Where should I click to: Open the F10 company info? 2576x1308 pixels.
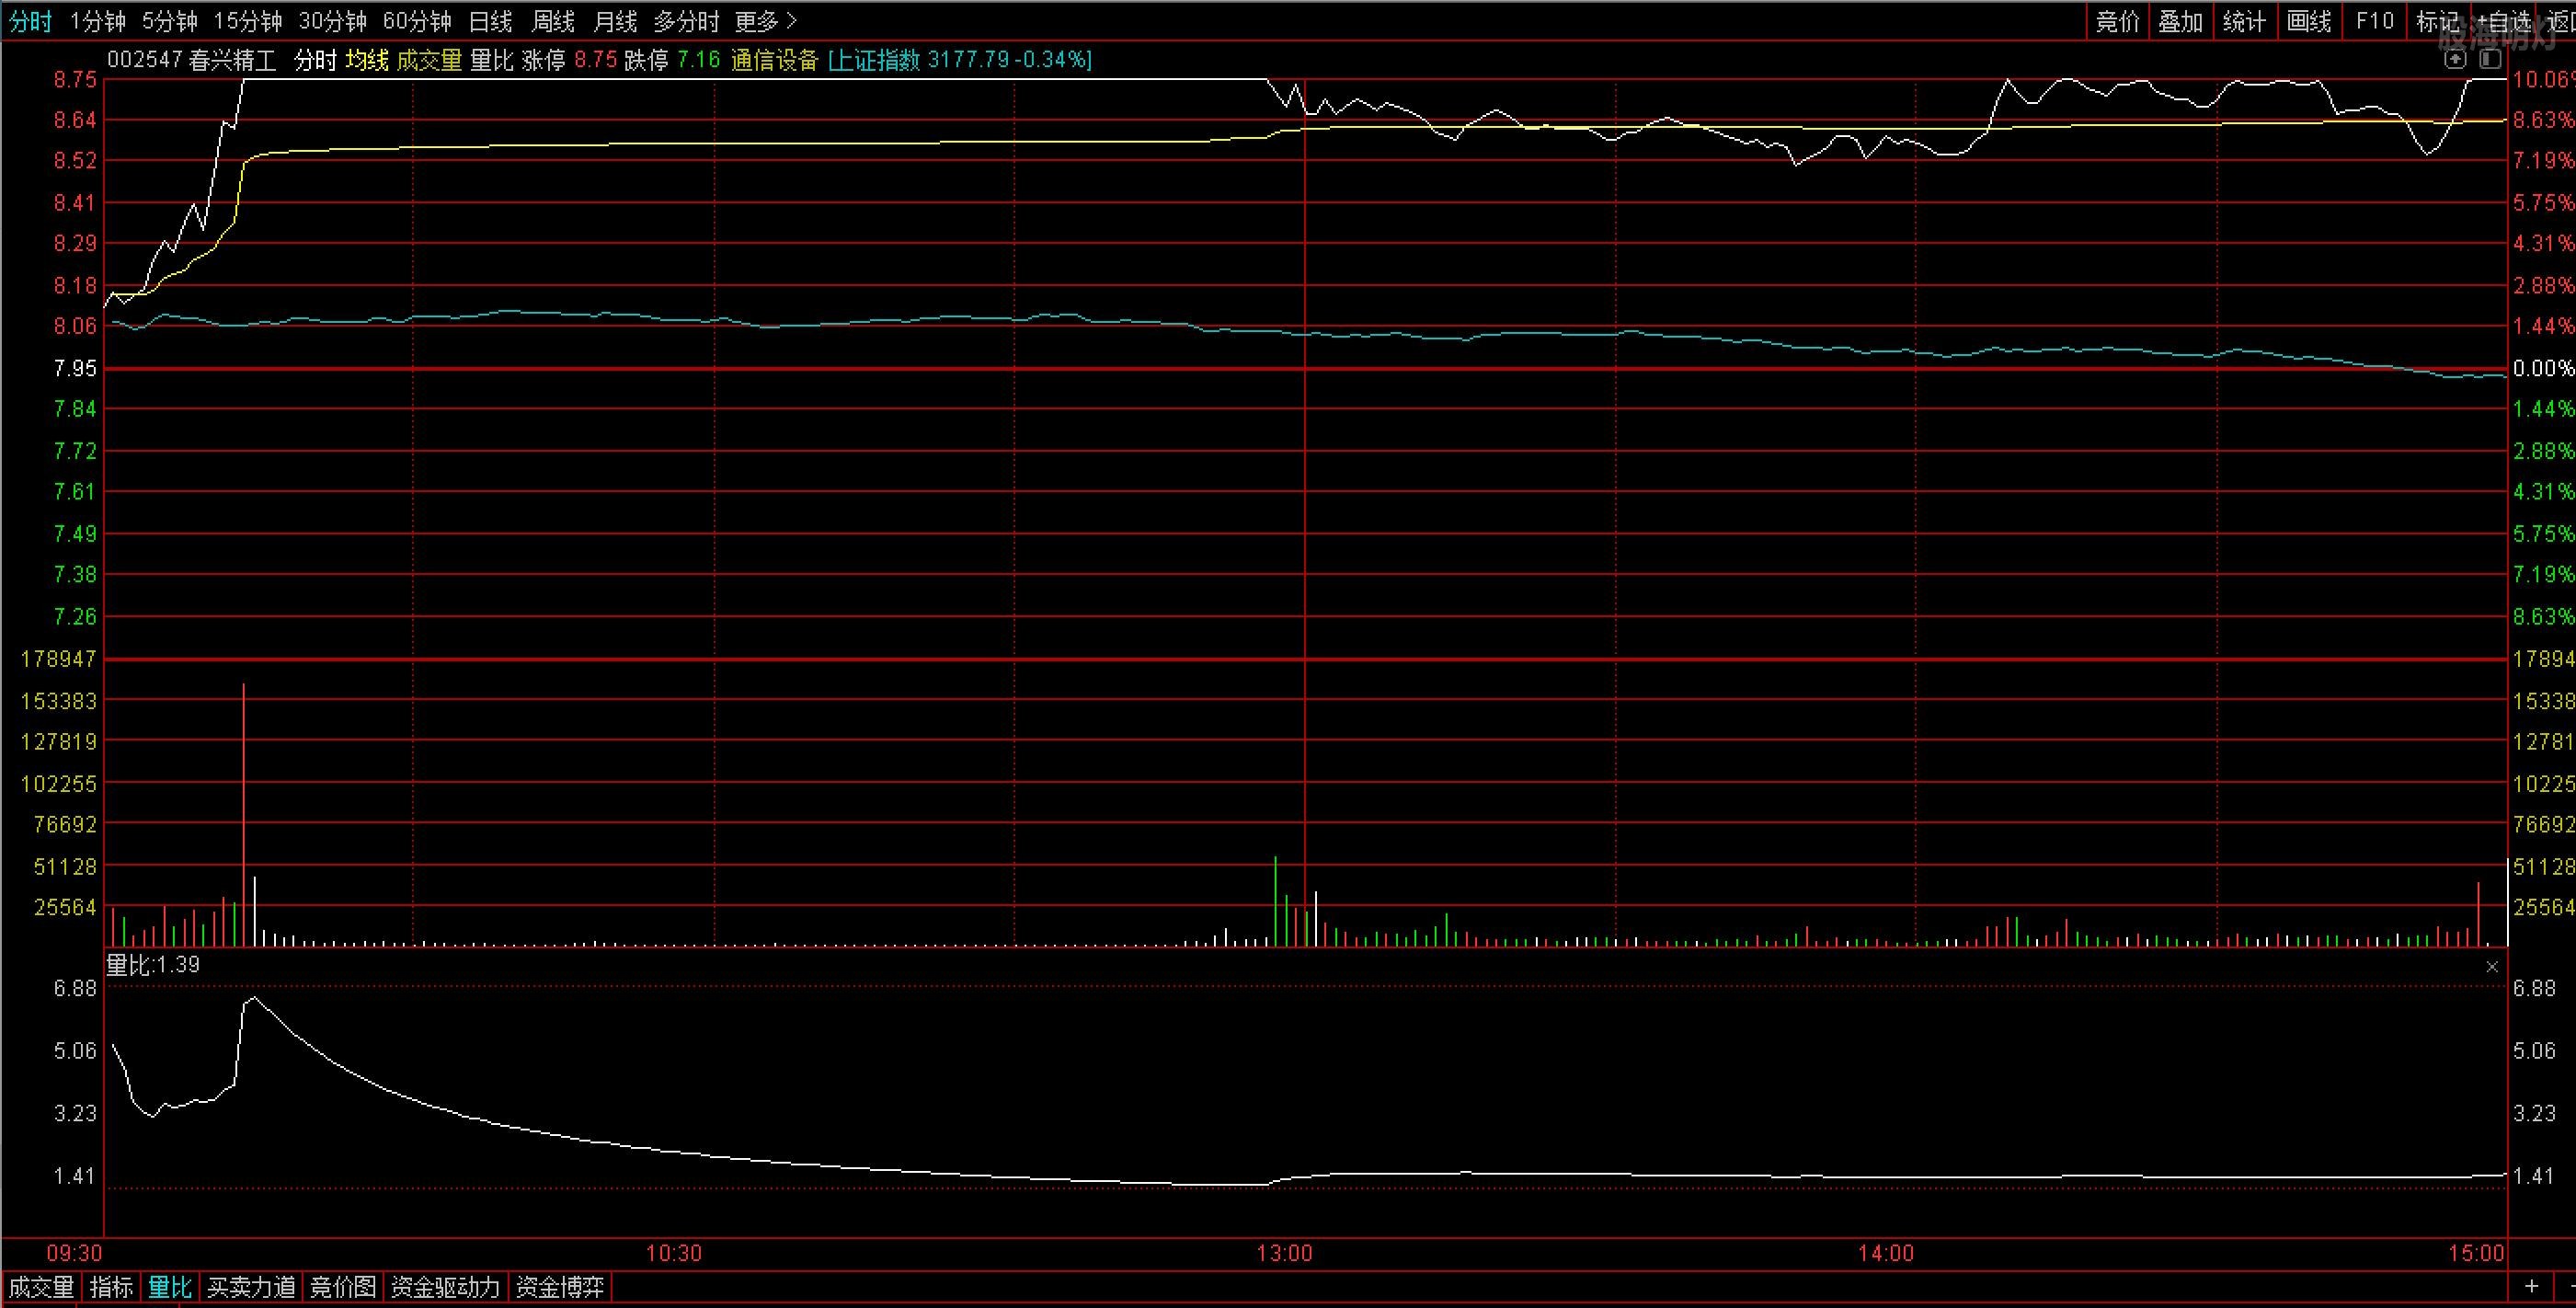(x=2374, y=21)
